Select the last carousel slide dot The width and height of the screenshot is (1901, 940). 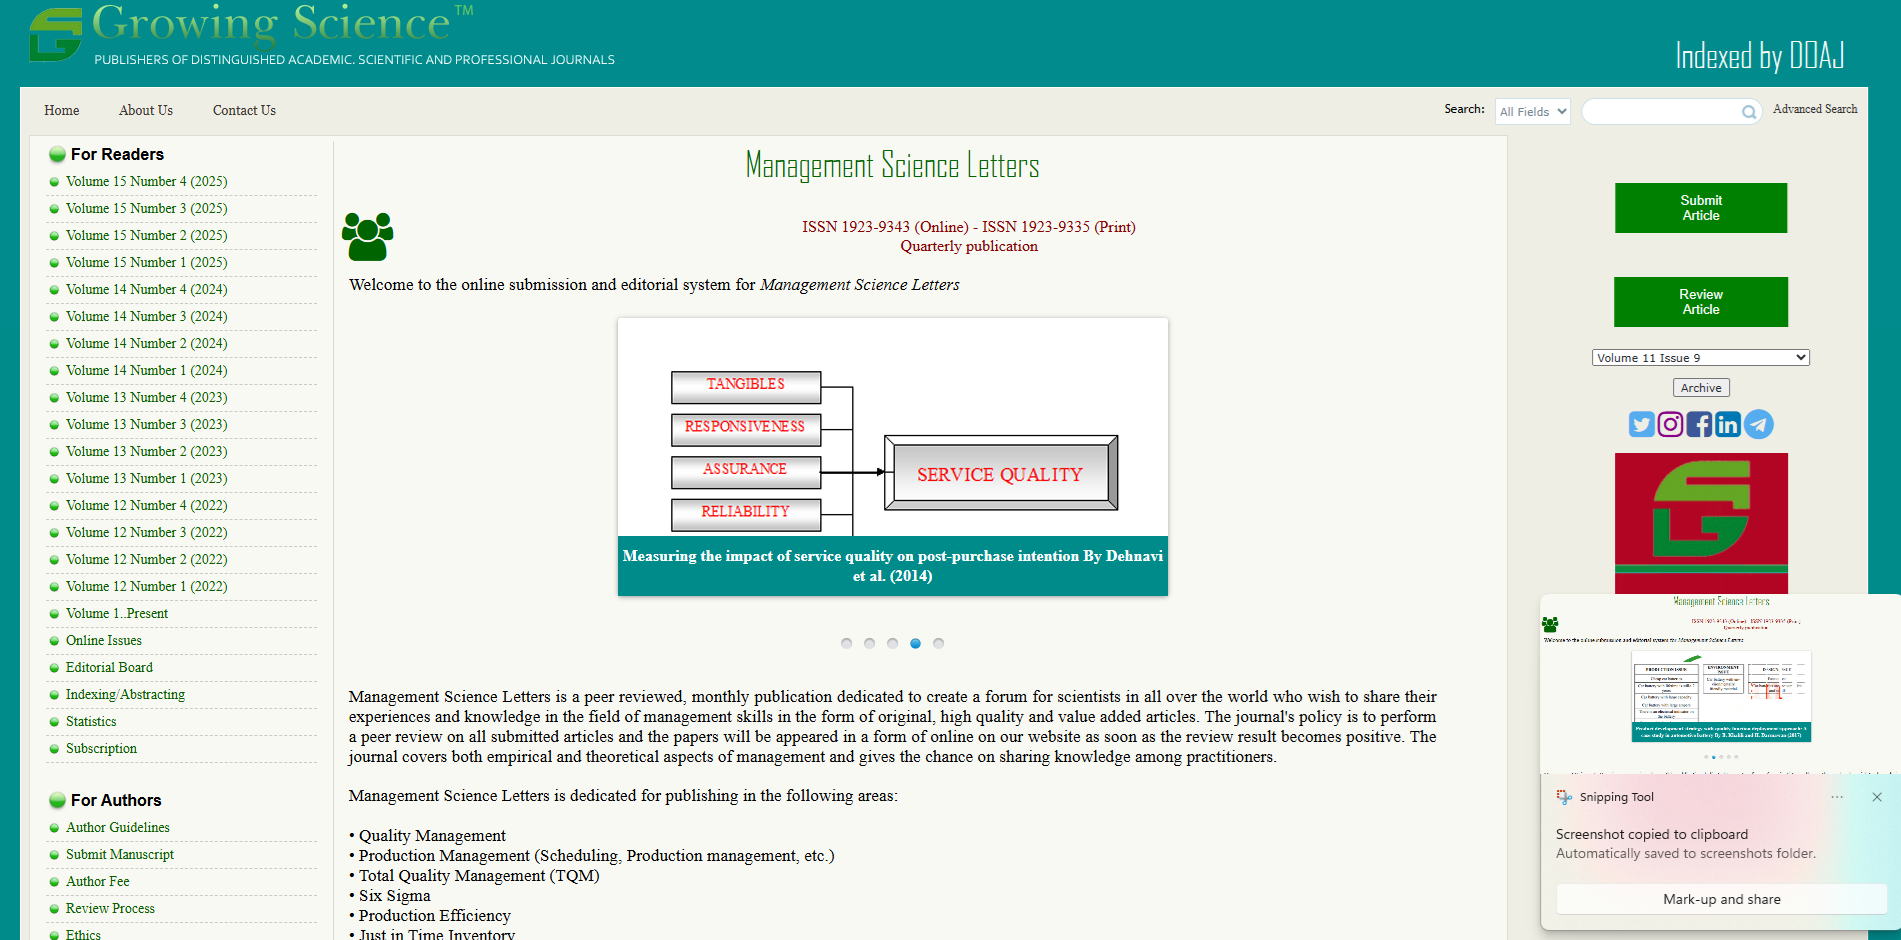click(938, 643)
